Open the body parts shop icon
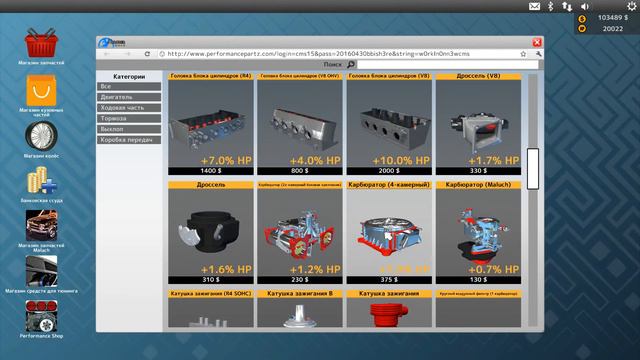 click(41, 90)
